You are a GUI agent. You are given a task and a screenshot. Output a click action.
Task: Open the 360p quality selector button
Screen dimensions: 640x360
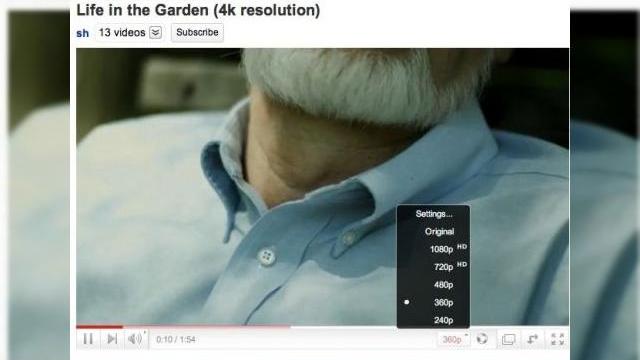pyautogui.click(x=453, y=339)
